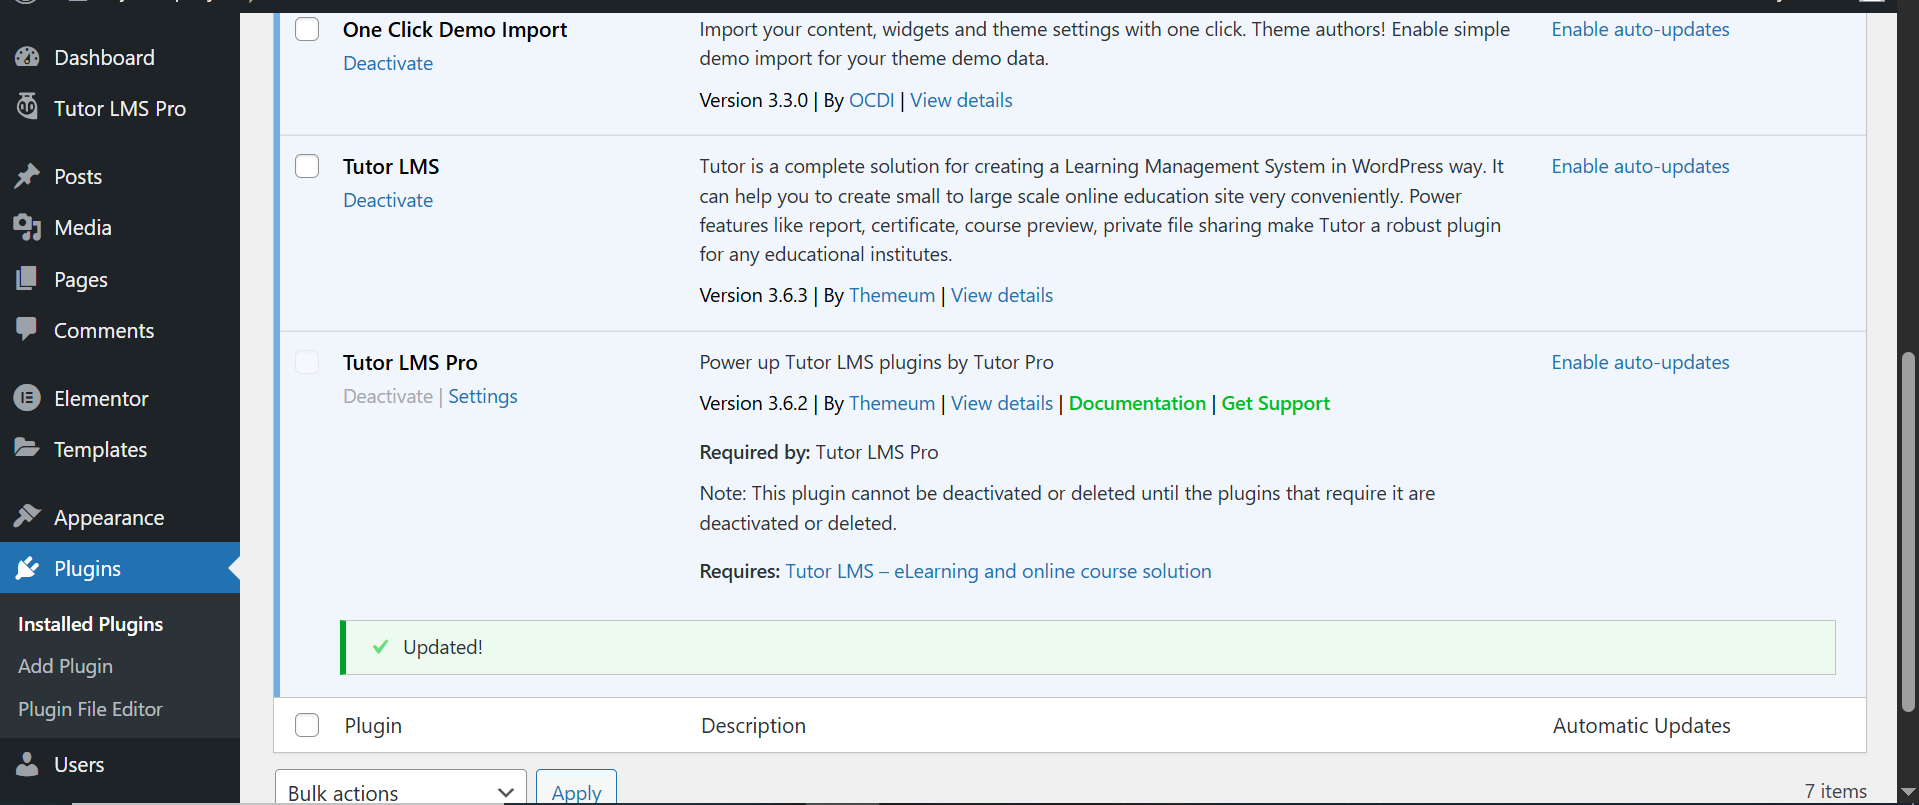View details for Tutor LMS Pro 3.6.2

[1002, 403]
